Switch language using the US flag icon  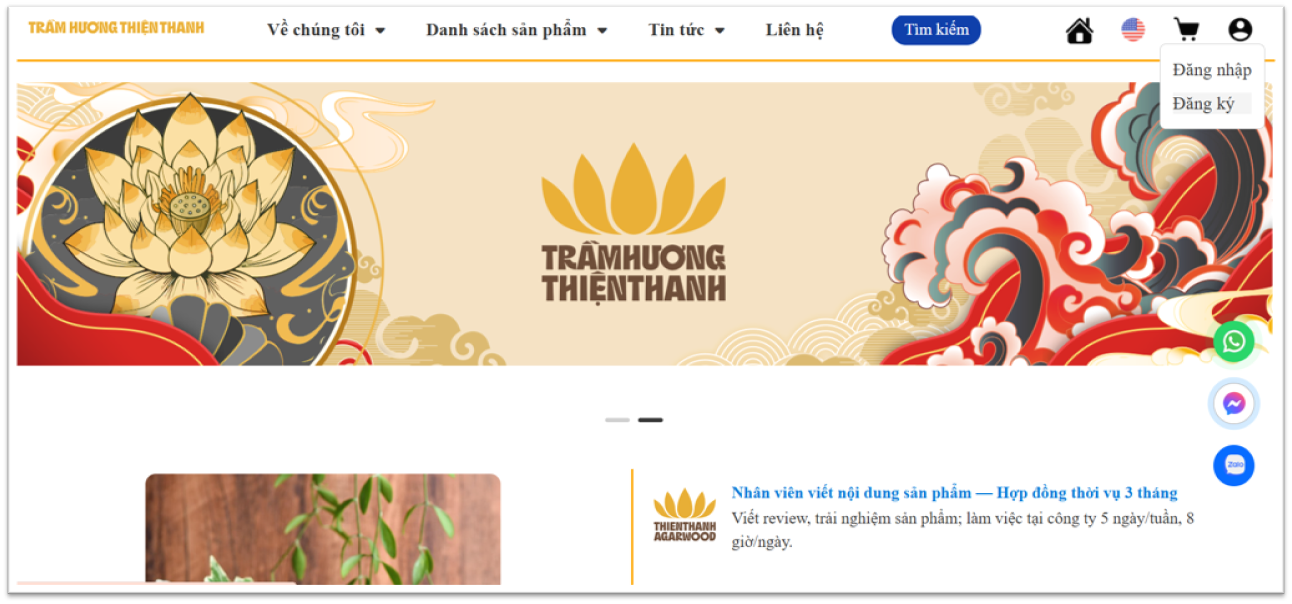[1133, 30]
